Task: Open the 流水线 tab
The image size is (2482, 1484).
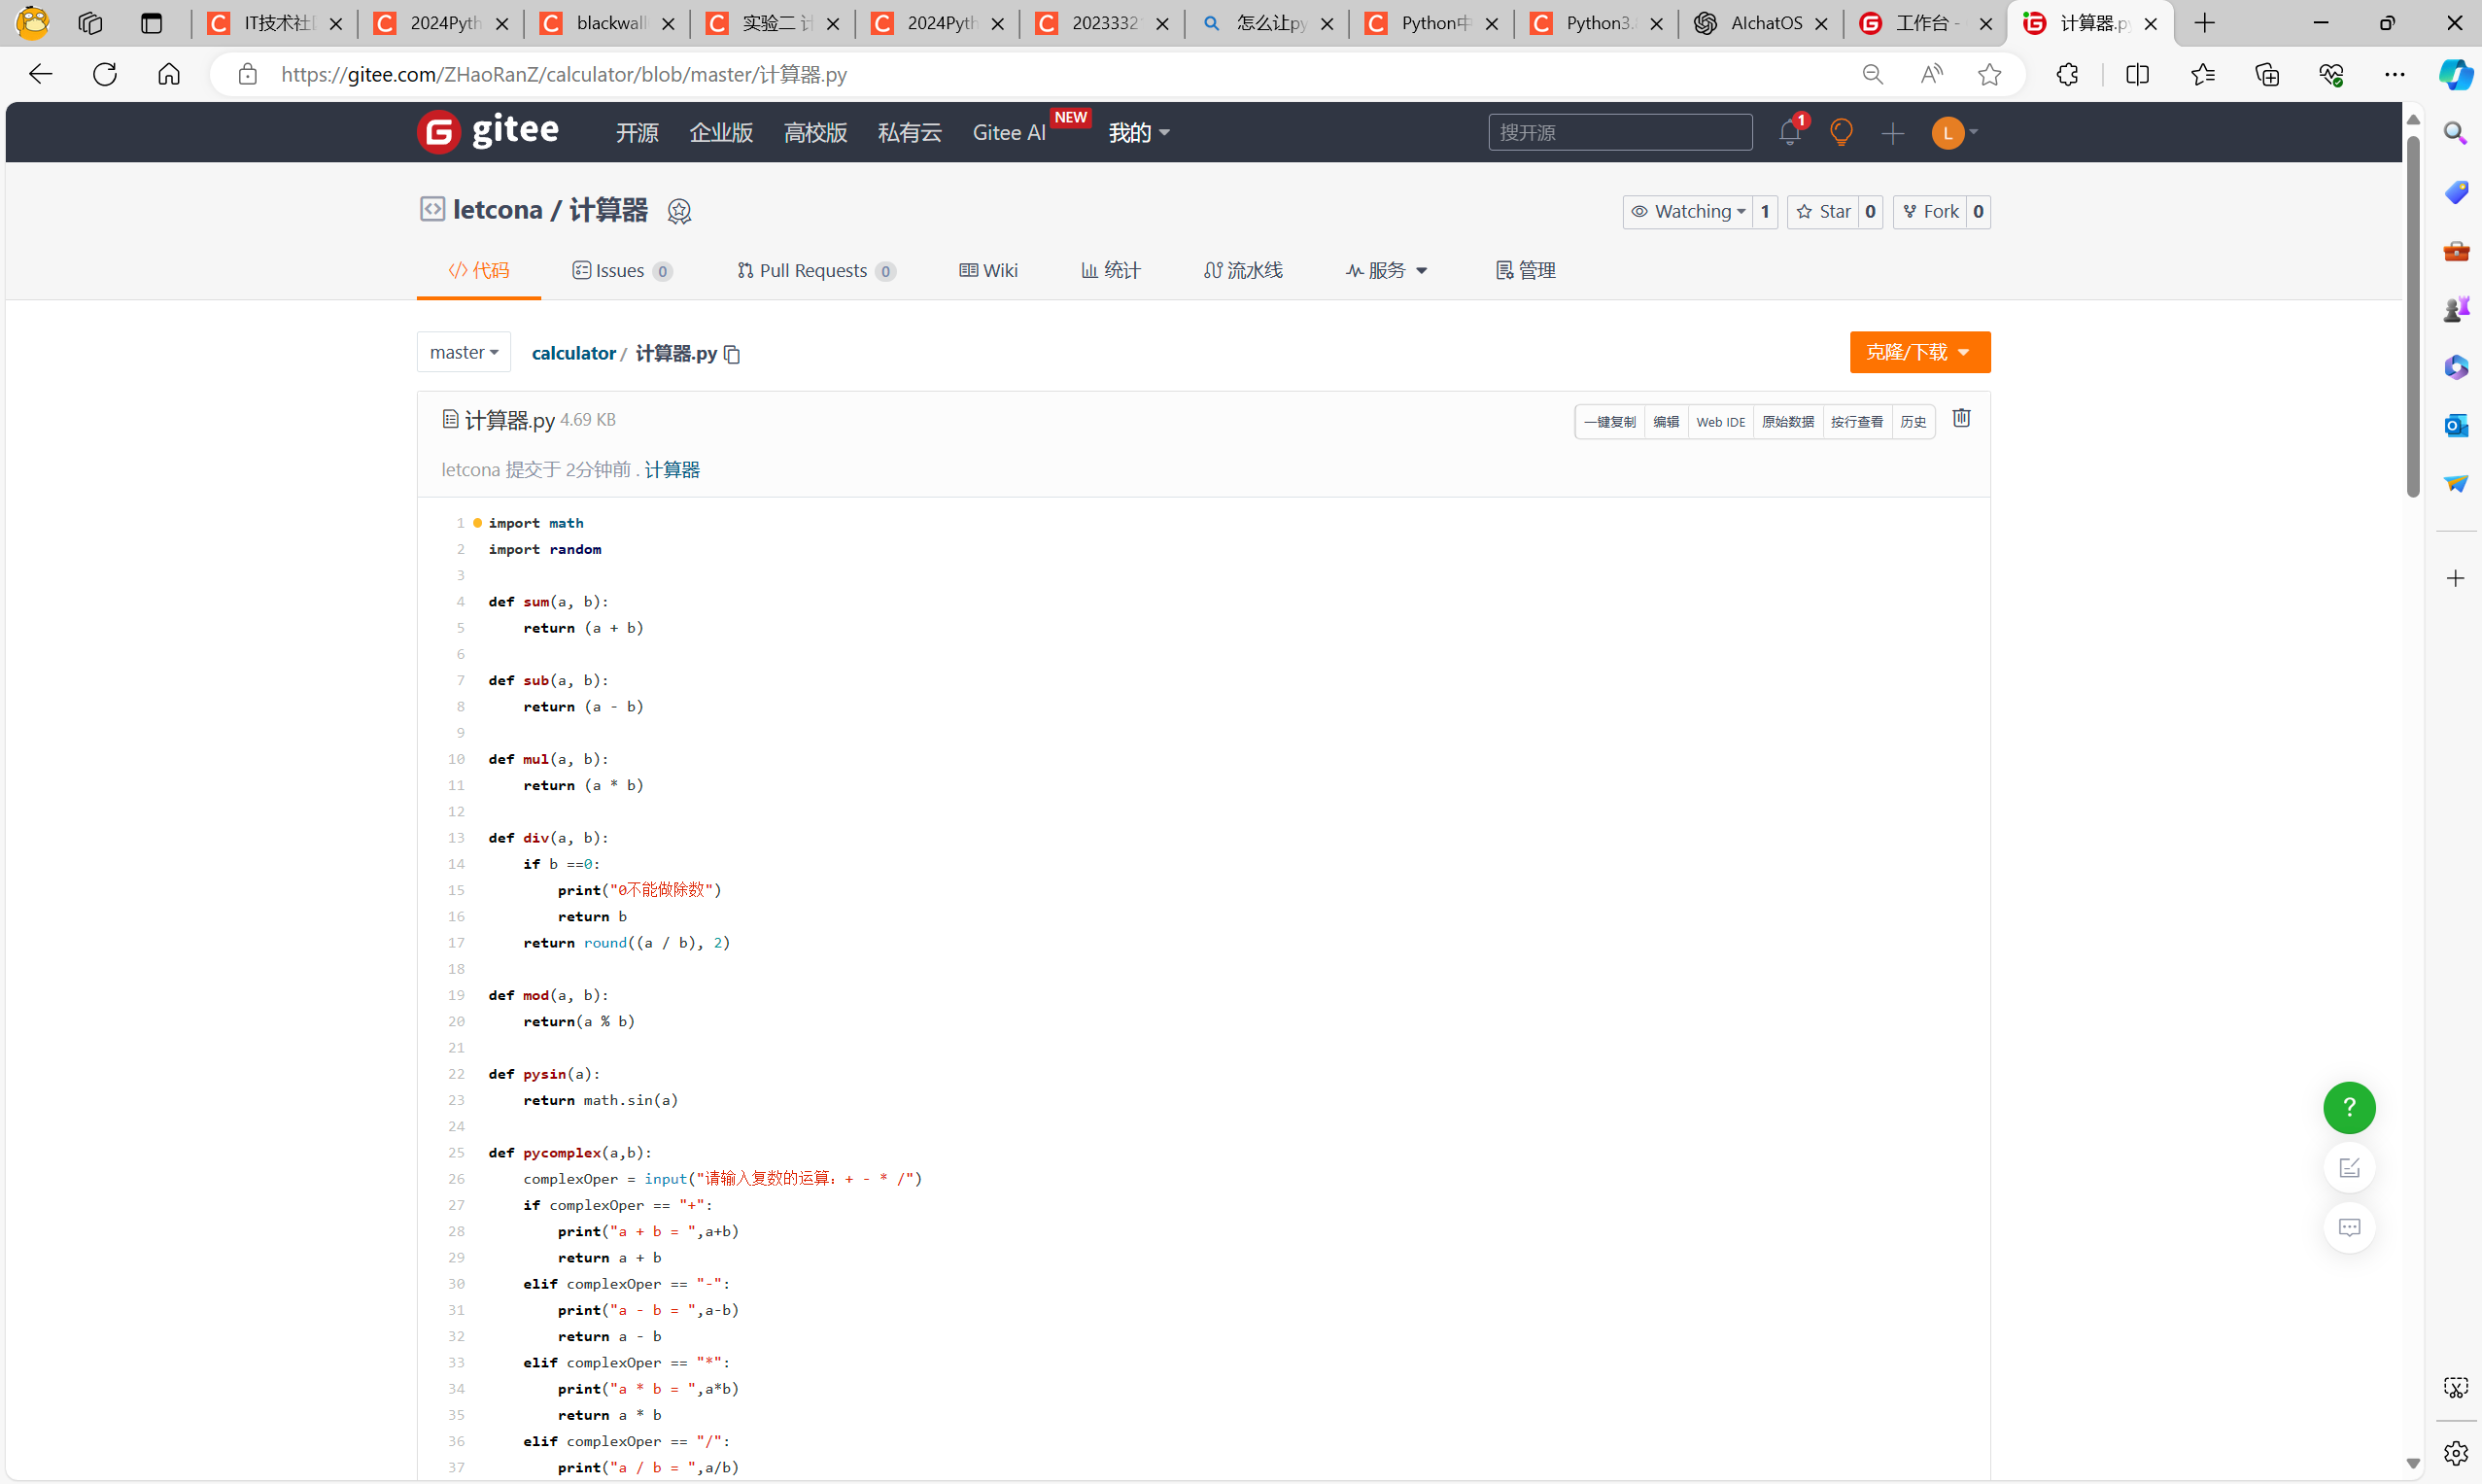Action: tap(1243, 270)
